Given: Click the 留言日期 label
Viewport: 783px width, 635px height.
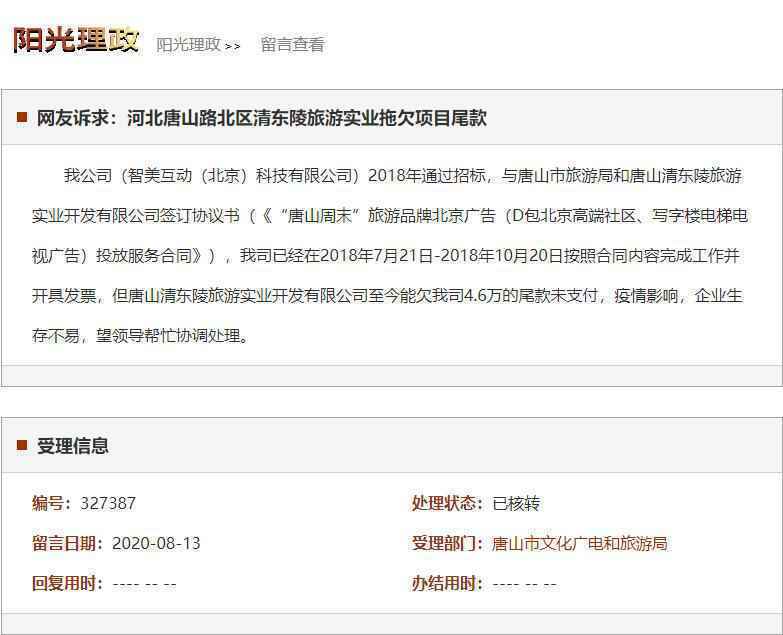Looking at the screenshot, I should pyautogui.click(x=68, y=543).
